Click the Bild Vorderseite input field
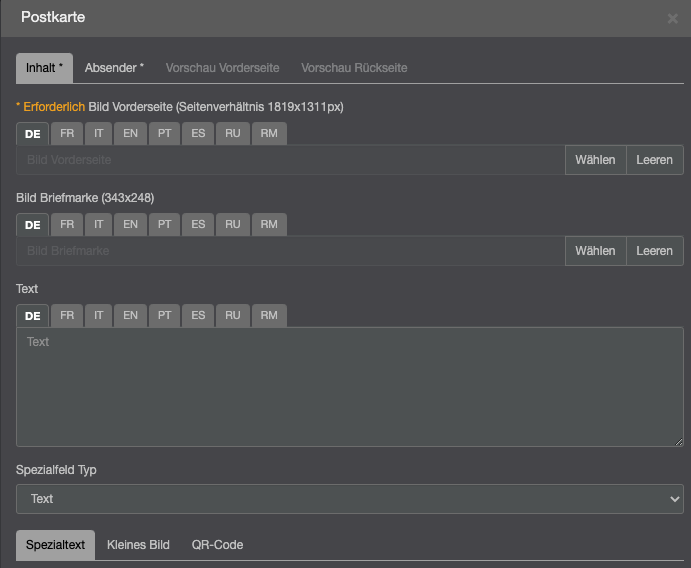691x568 pixels. click(x=290, y=160)
